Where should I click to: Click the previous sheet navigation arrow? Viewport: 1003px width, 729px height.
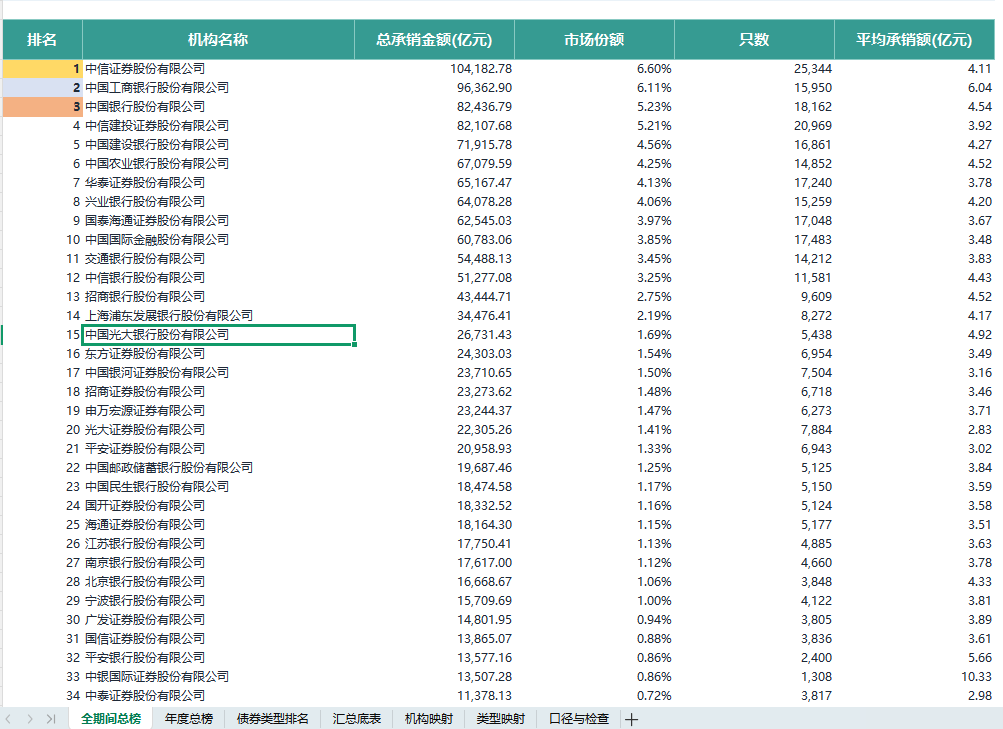pos(9,719)
